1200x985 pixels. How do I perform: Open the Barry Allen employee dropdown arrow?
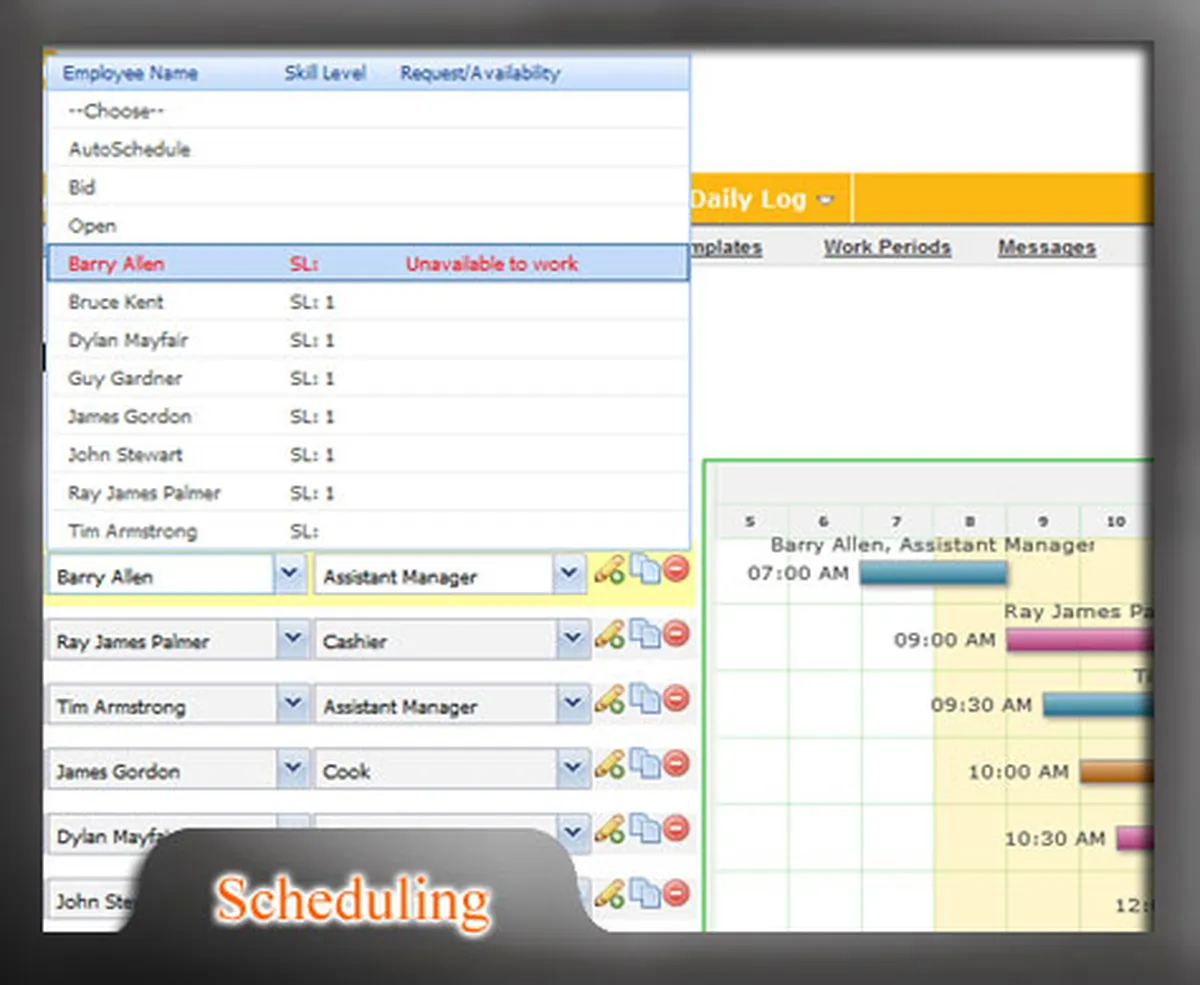click(x=290, y=574)
